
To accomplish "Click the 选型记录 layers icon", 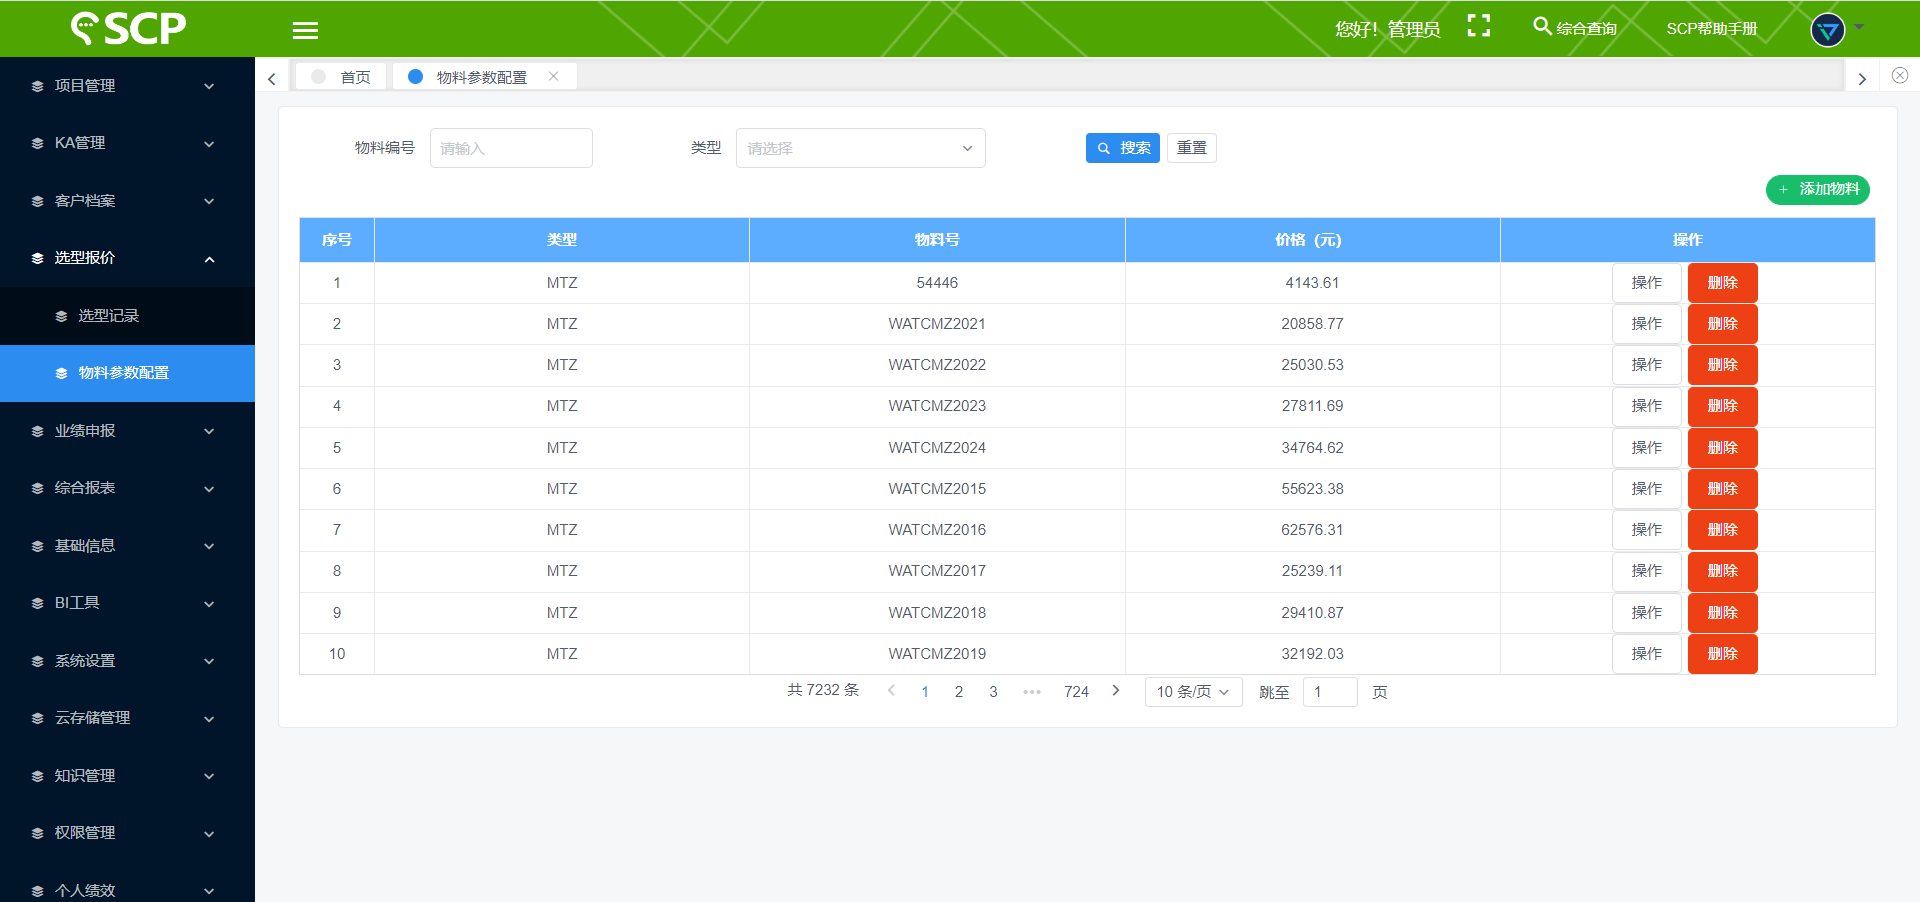I will point(61,316).
